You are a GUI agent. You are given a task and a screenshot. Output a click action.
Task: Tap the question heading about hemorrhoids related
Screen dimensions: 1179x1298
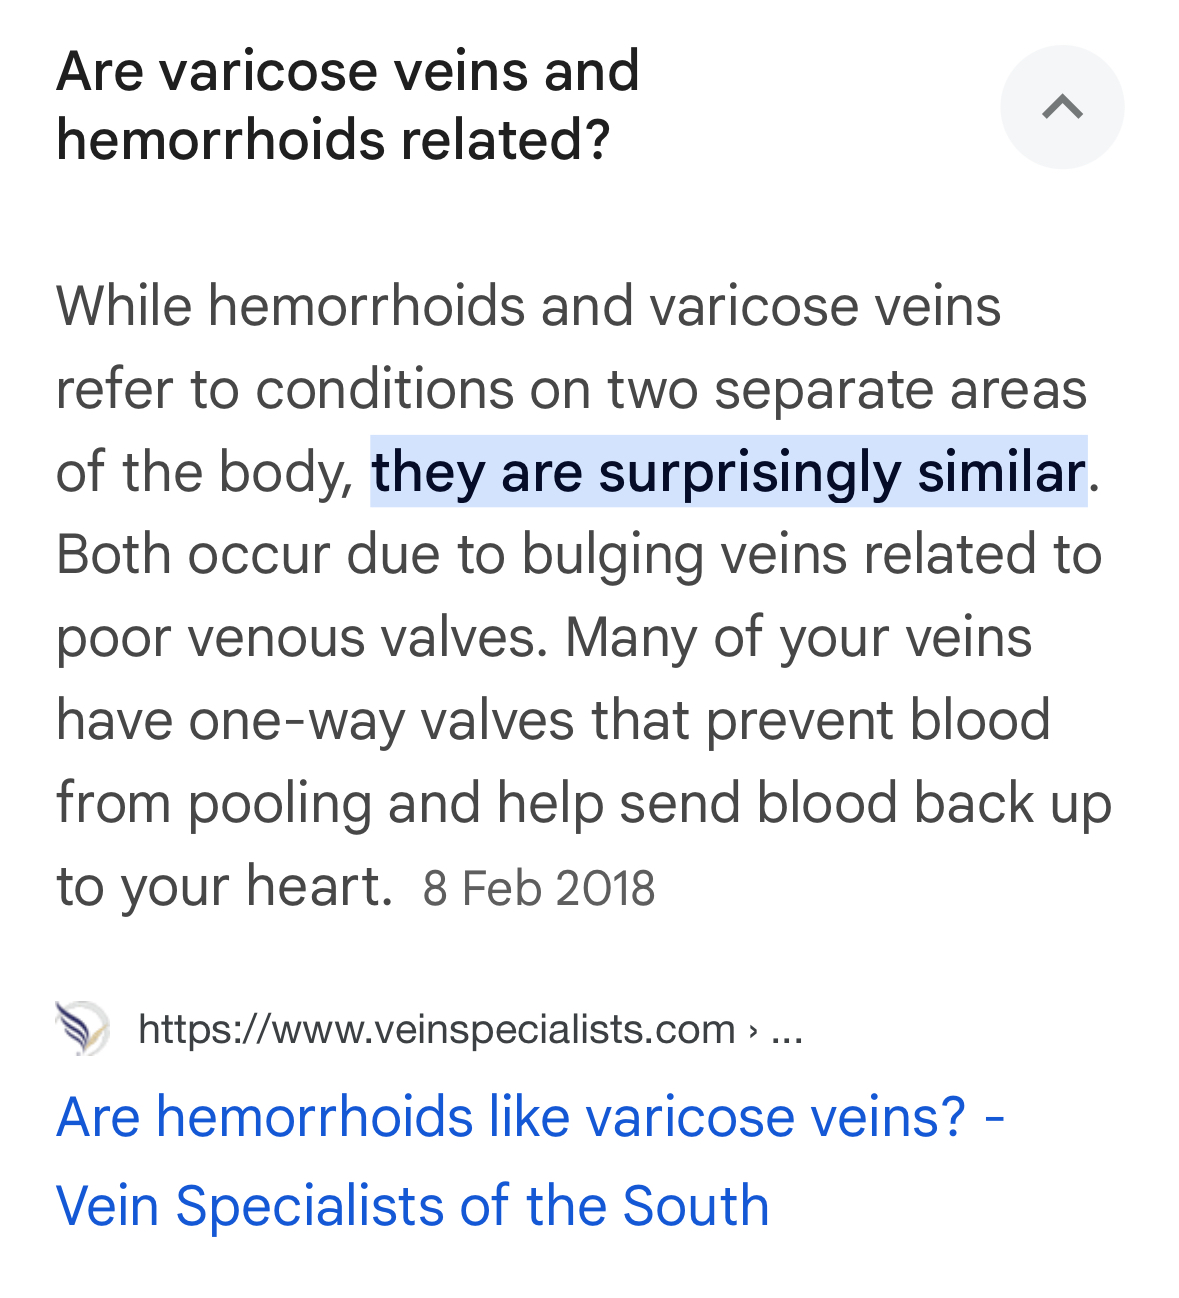click(x=348, y=105)
